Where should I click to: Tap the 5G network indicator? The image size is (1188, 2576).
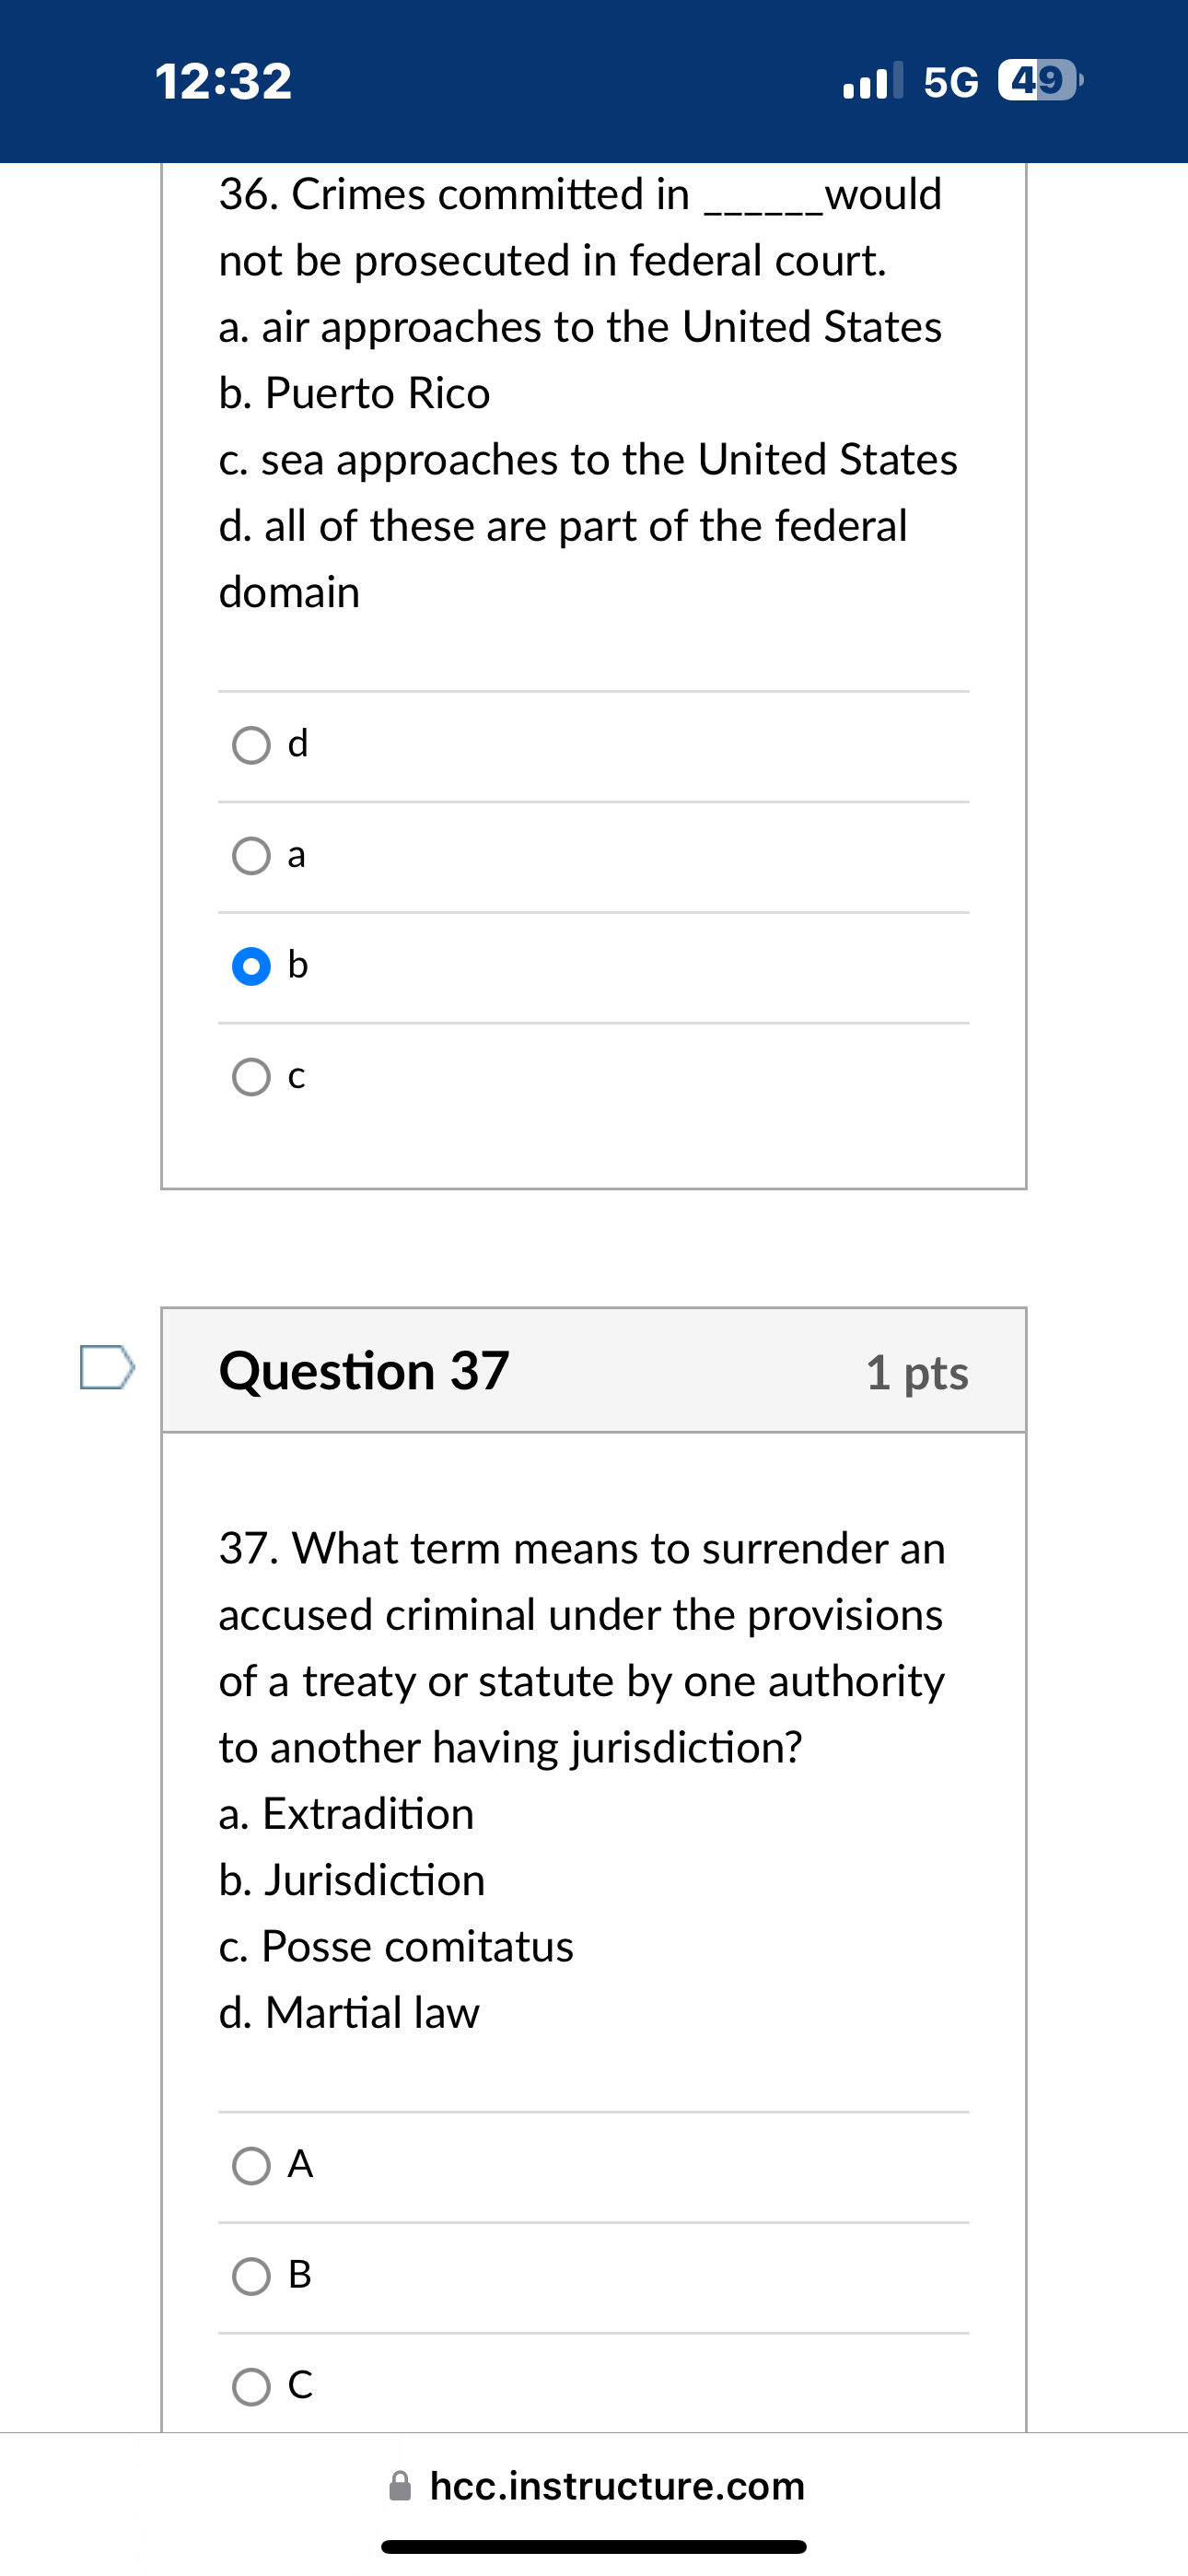pyautogui.click(x=950, y=82)
